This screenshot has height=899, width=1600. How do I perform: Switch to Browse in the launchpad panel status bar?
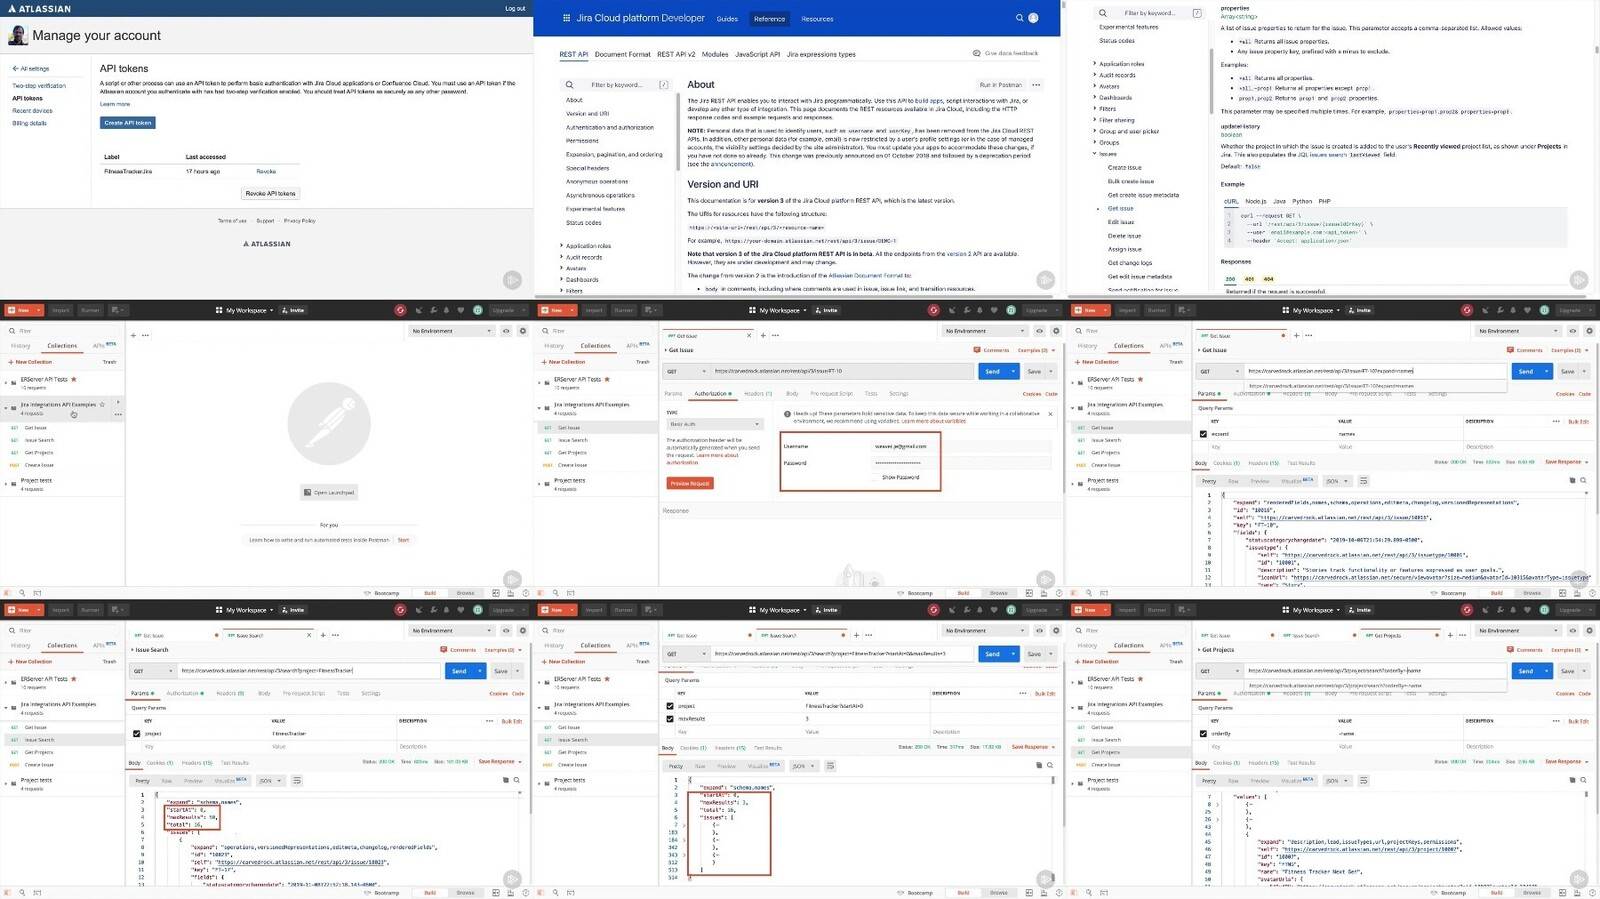466,593
